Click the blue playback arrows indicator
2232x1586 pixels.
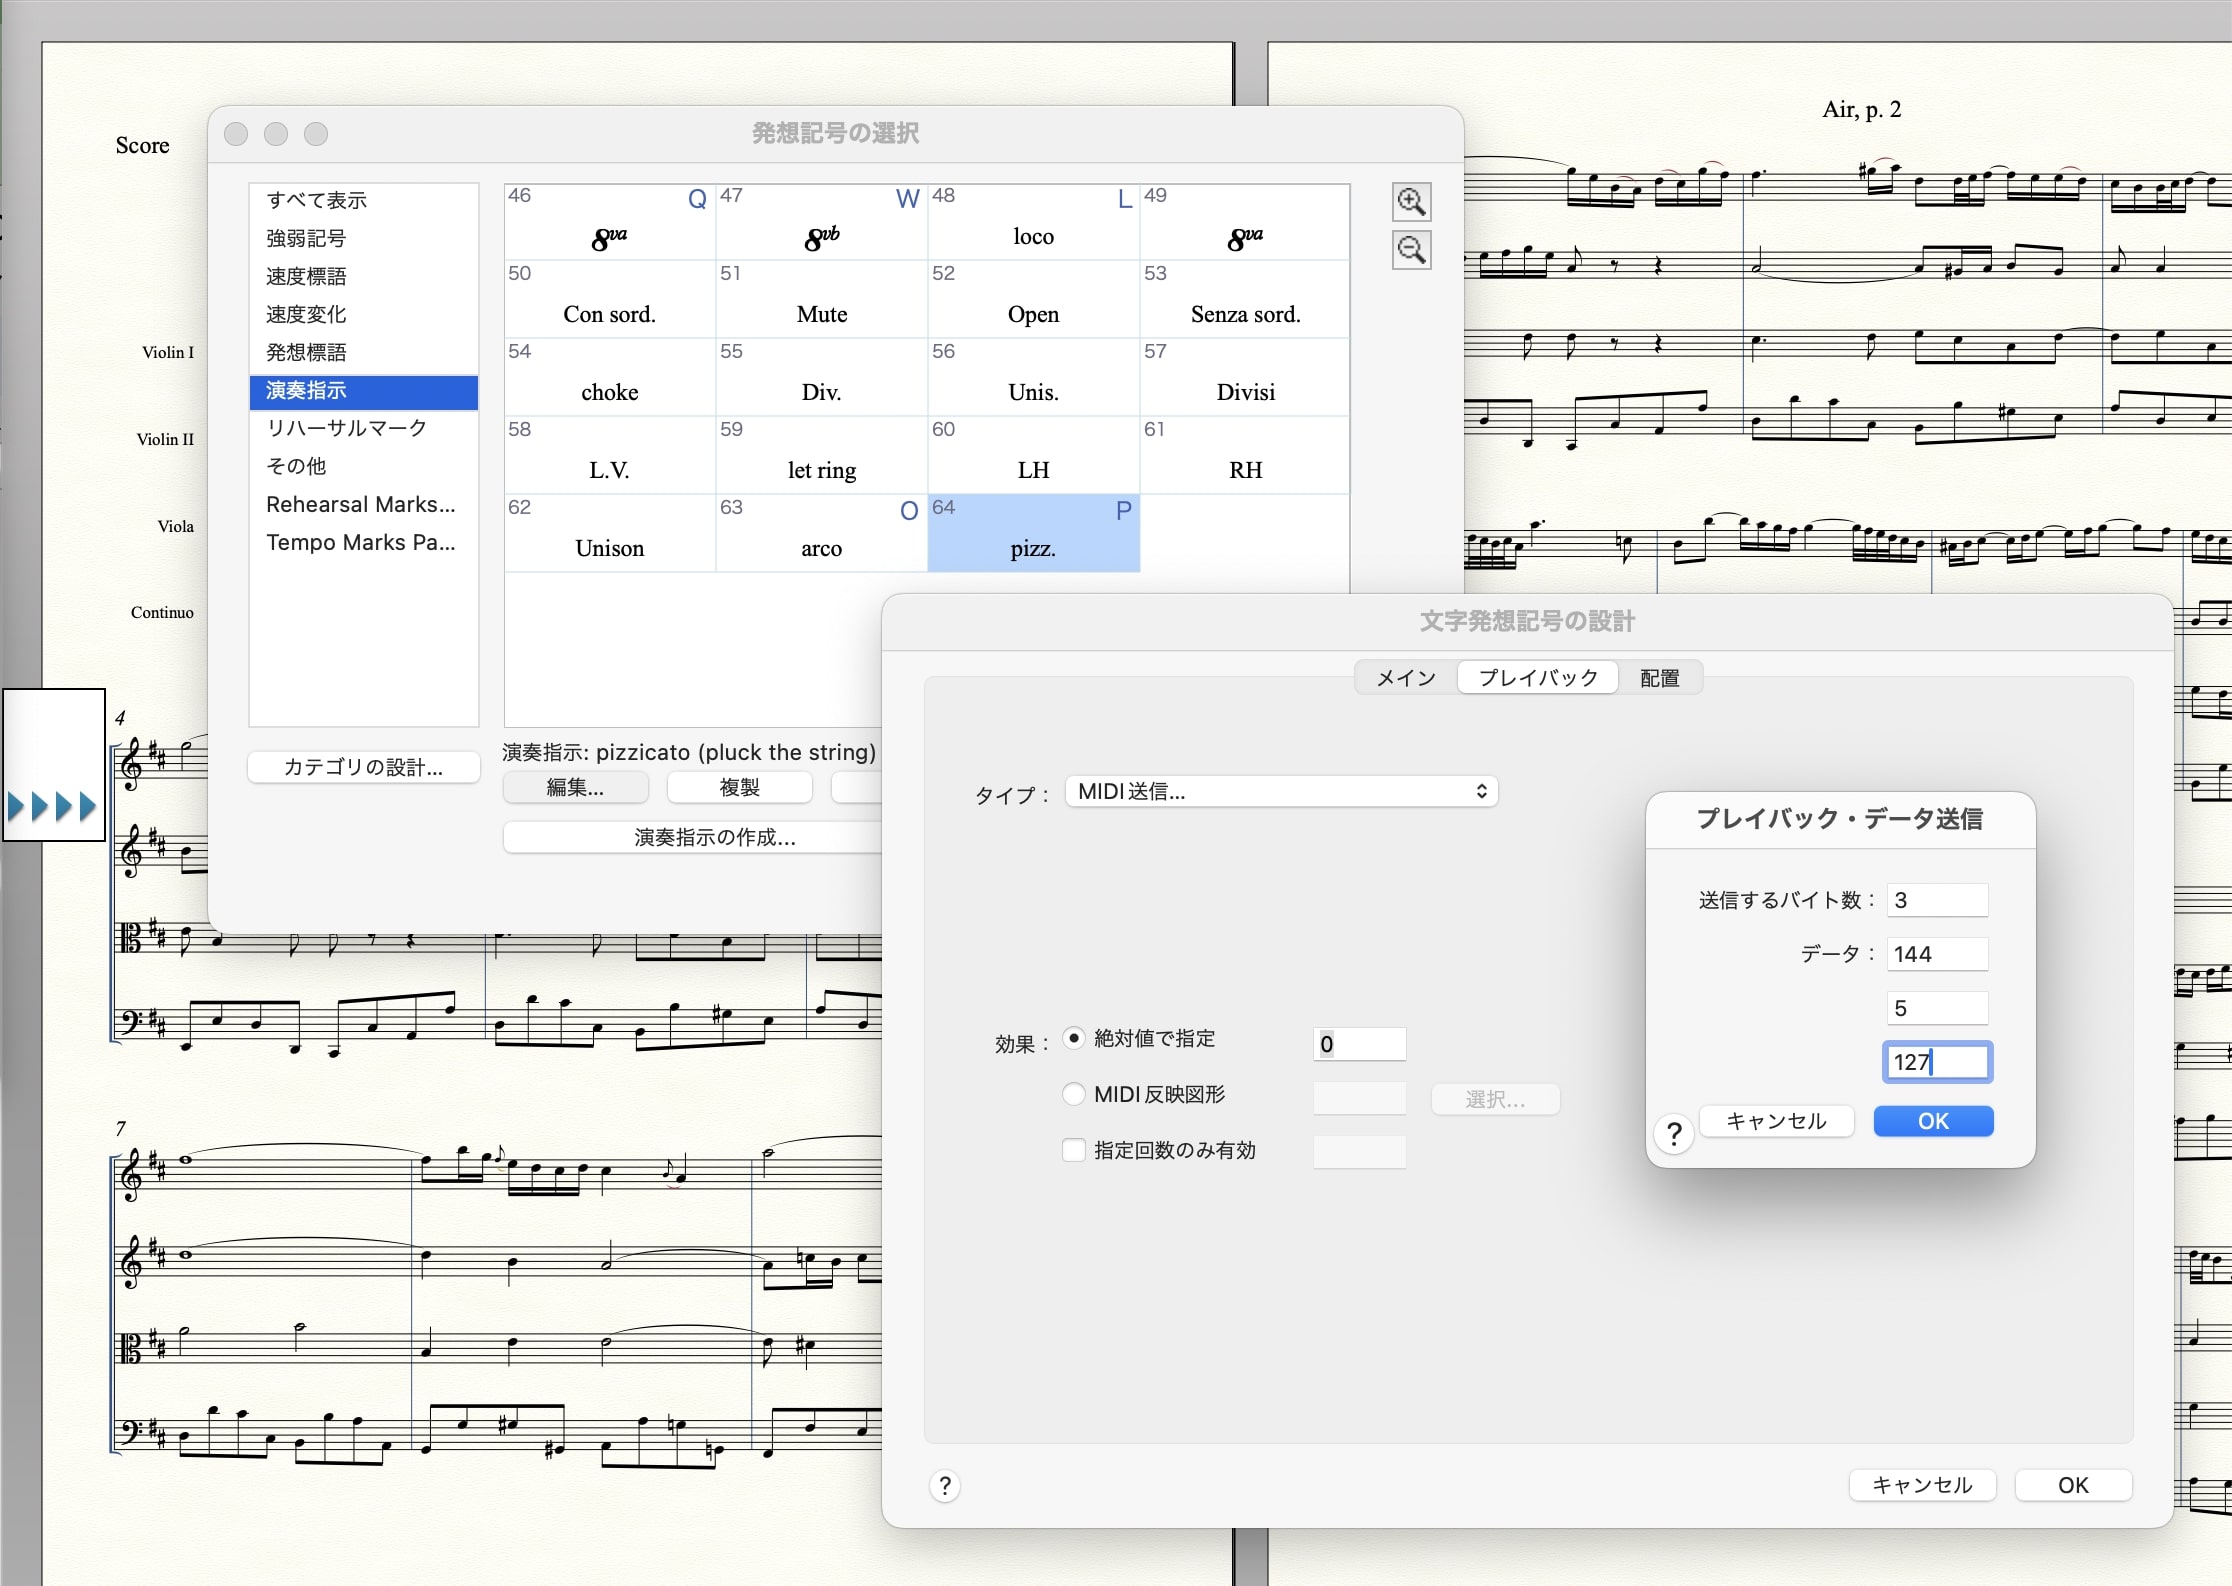click(52, 806)
